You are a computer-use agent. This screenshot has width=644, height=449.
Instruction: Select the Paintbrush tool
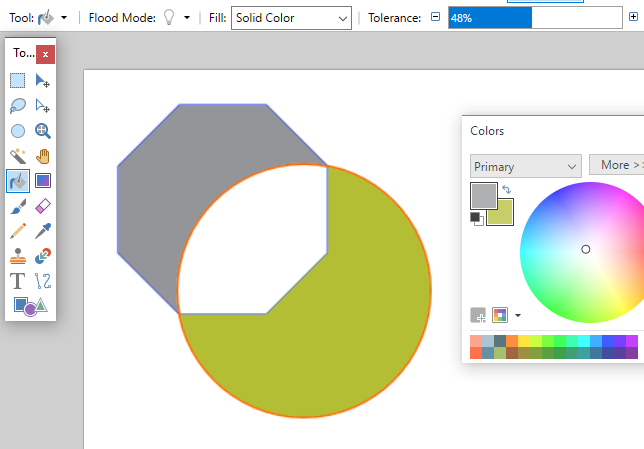(x=18, y=206)
